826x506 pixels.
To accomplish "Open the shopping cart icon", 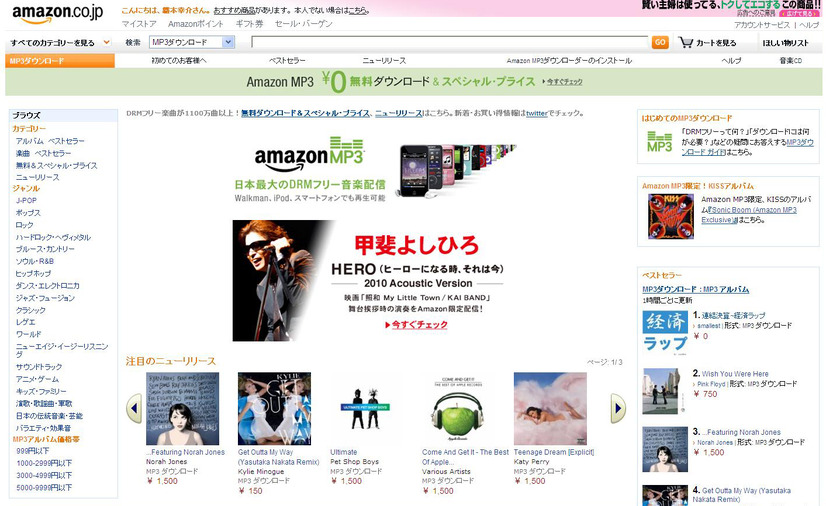I will point(685,42).
